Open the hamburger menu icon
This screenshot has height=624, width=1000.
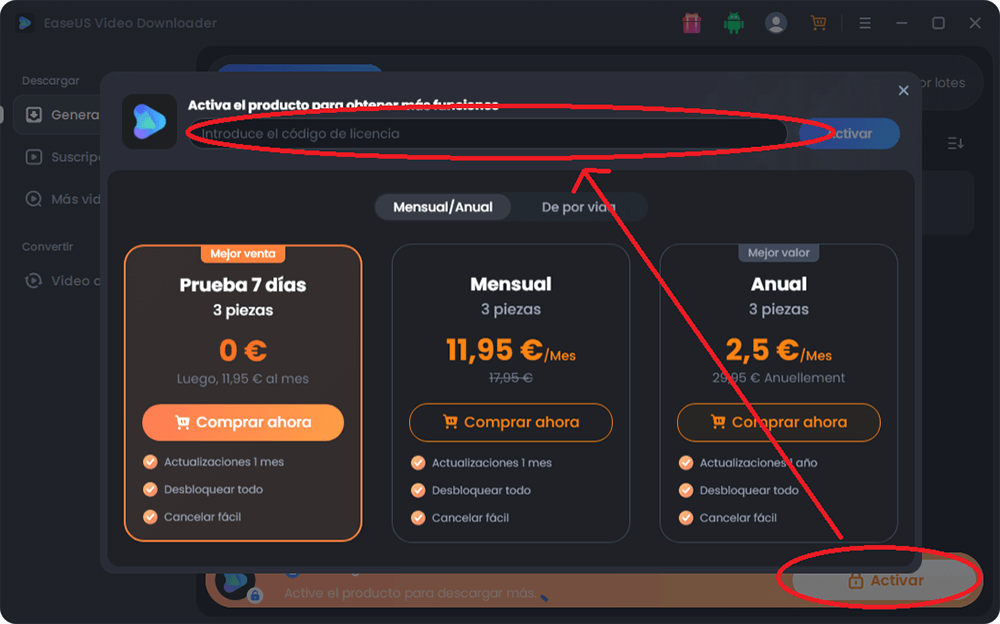click(865, 24)
